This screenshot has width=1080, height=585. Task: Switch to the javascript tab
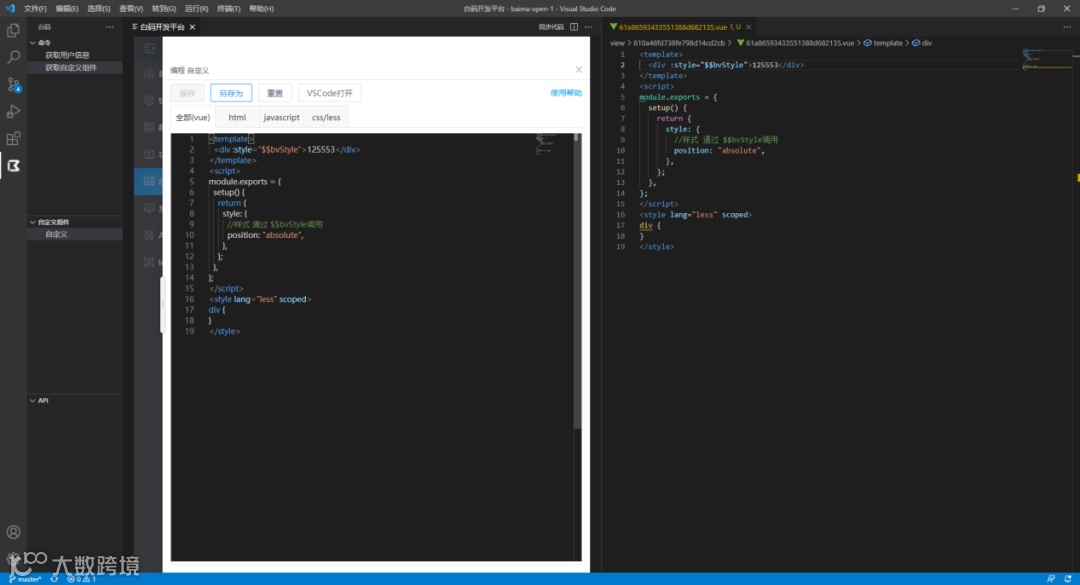coord(281,117)
